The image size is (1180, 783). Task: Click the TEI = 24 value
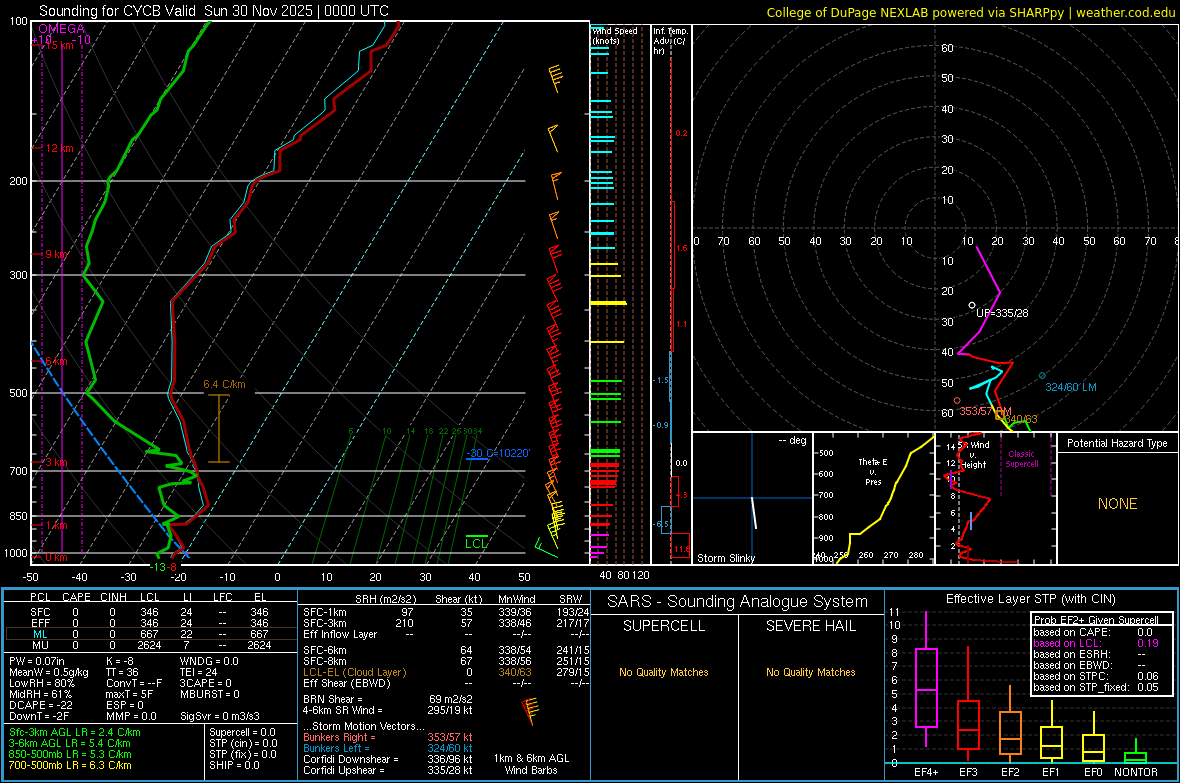tap(199, 672)
